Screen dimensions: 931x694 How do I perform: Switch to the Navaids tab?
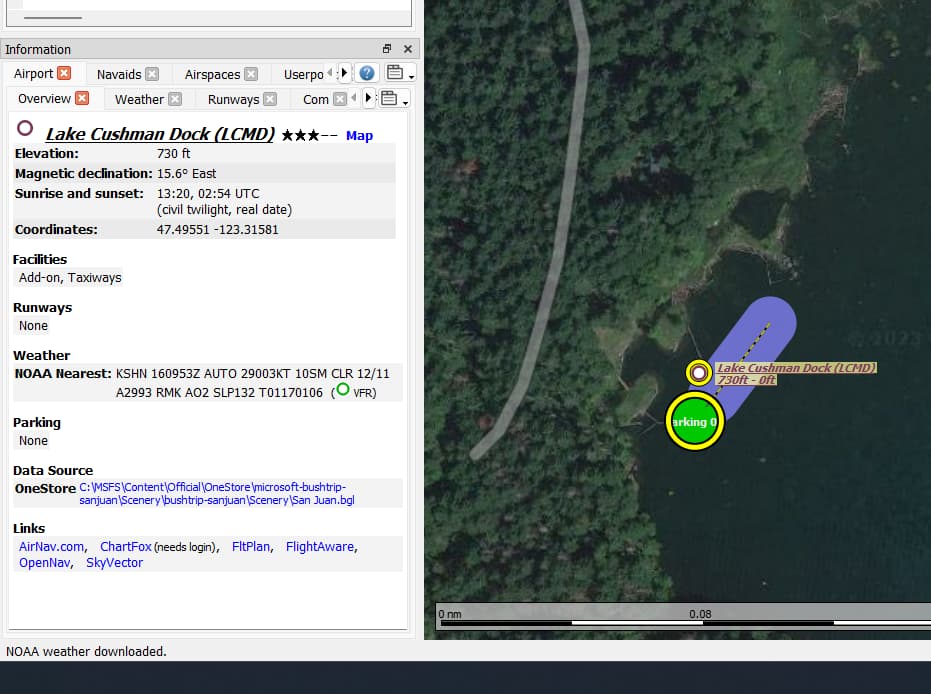(118, 73)
